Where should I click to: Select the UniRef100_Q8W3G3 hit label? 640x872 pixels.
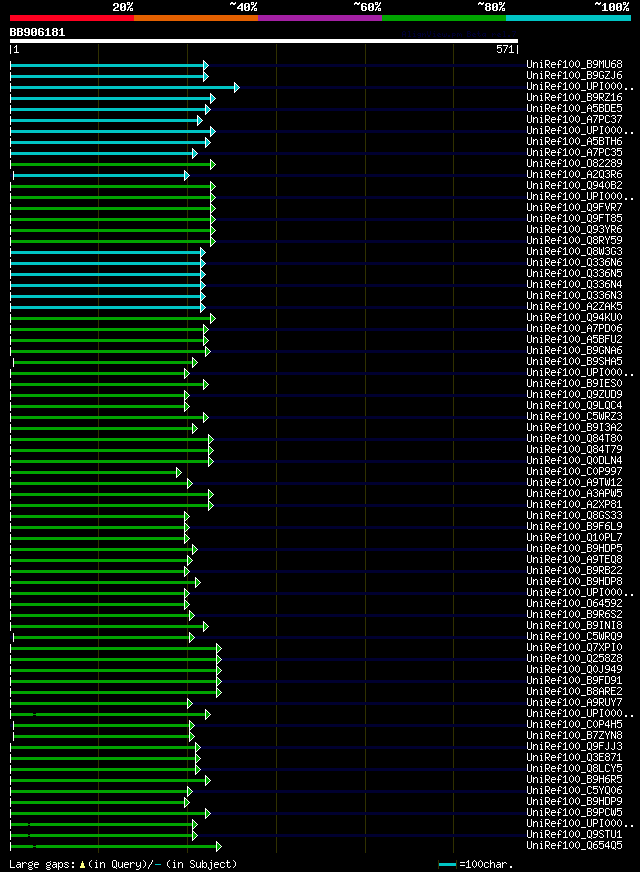click(574, 251)
